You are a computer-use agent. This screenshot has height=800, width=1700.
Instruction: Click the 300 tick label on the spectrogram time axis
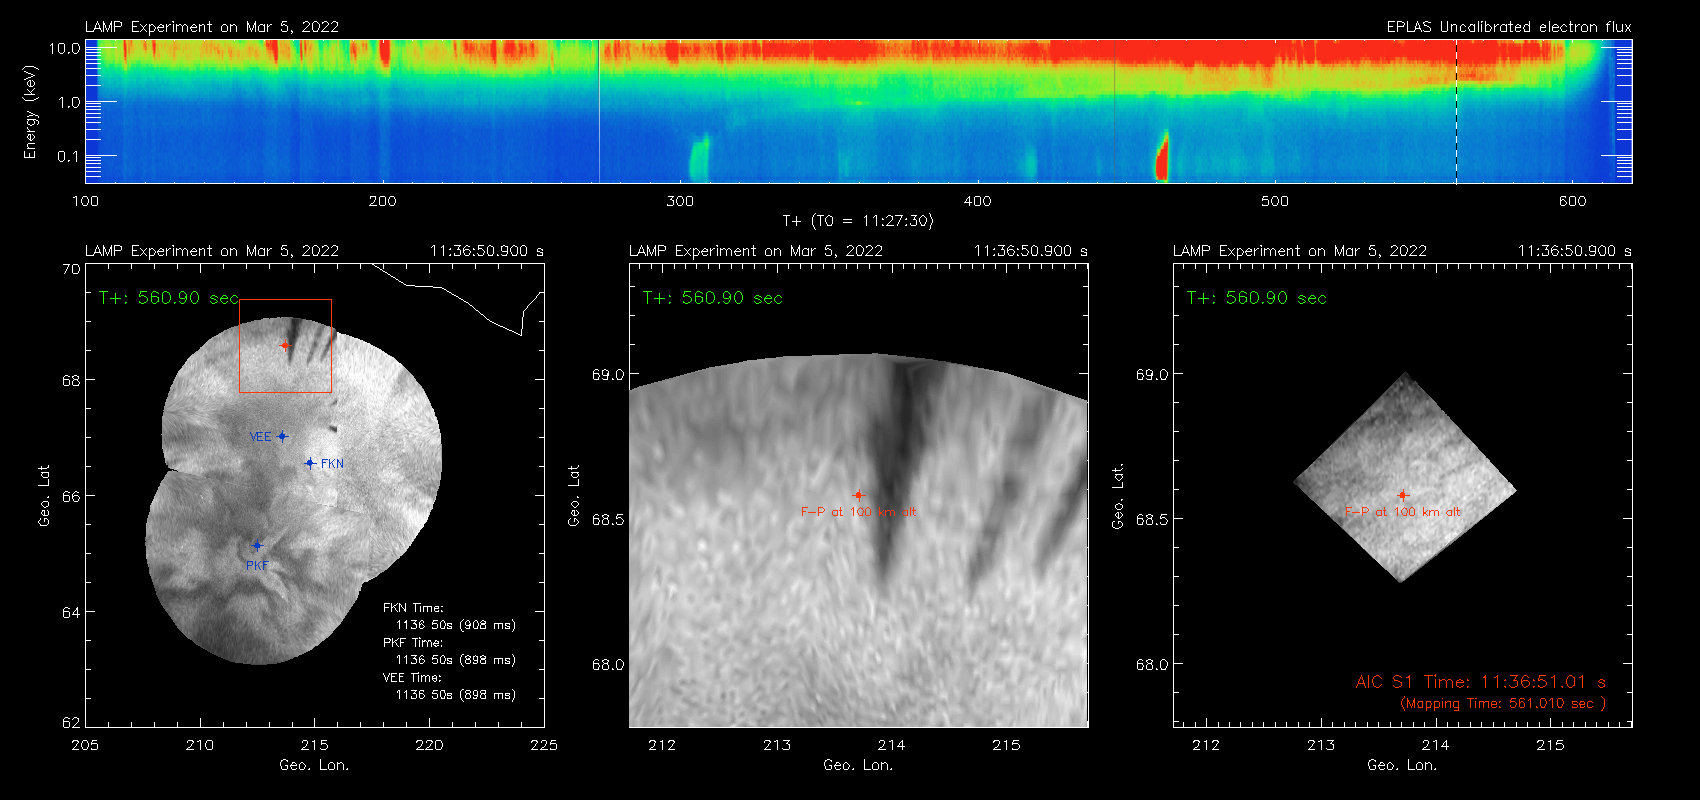click(680, 201)
